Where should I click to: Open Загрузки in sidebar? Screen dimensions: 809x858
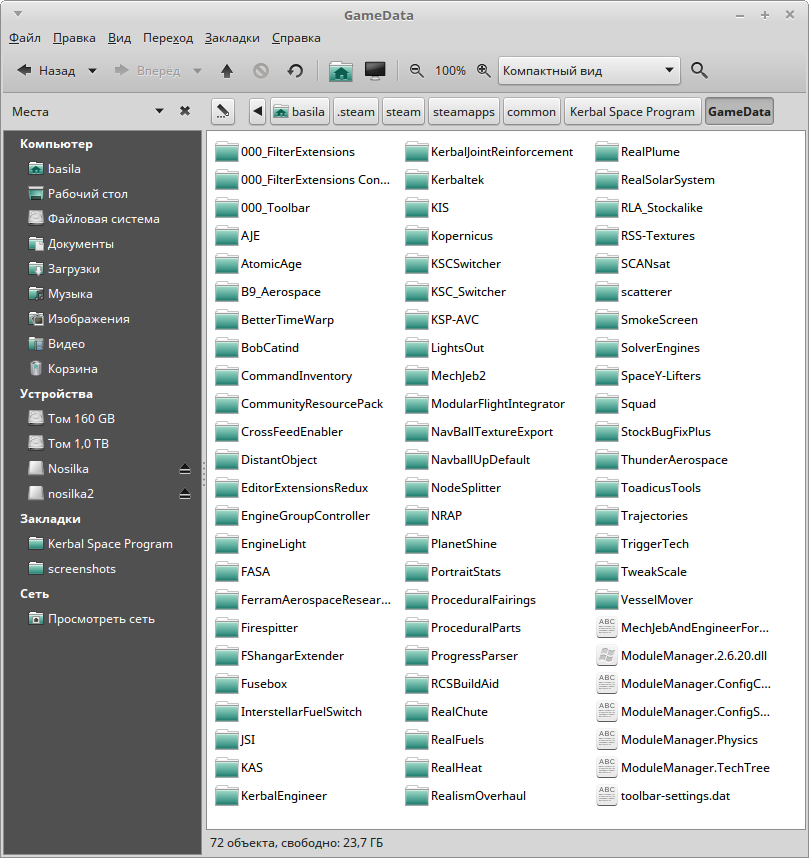64,269
